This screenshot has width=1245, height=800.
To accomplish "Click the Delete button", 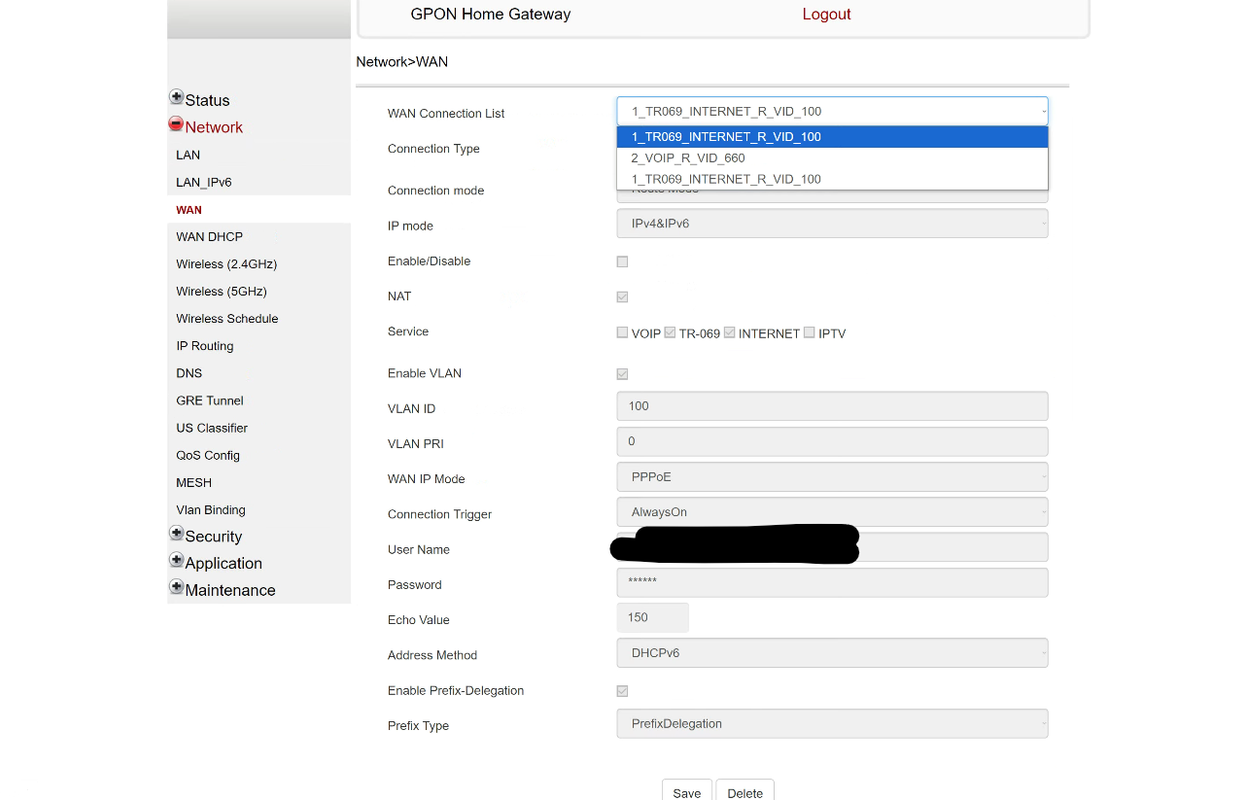I will (x=745, y=792).
